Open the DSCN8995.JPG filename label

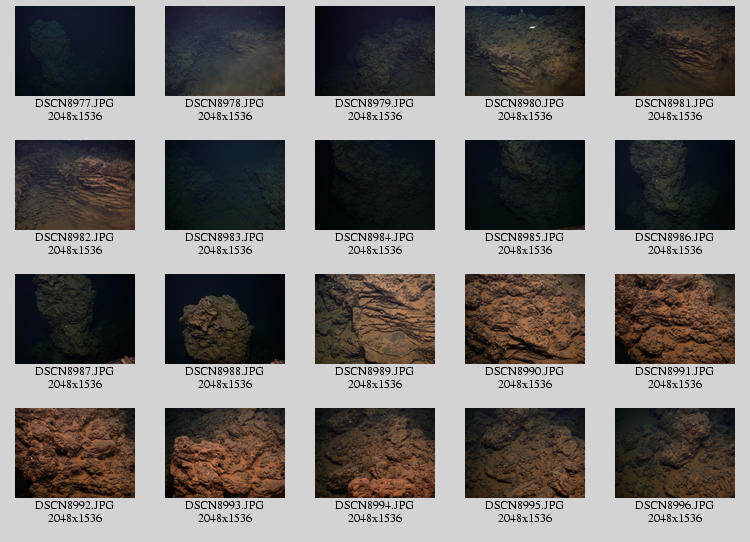(x=525, y=506)
